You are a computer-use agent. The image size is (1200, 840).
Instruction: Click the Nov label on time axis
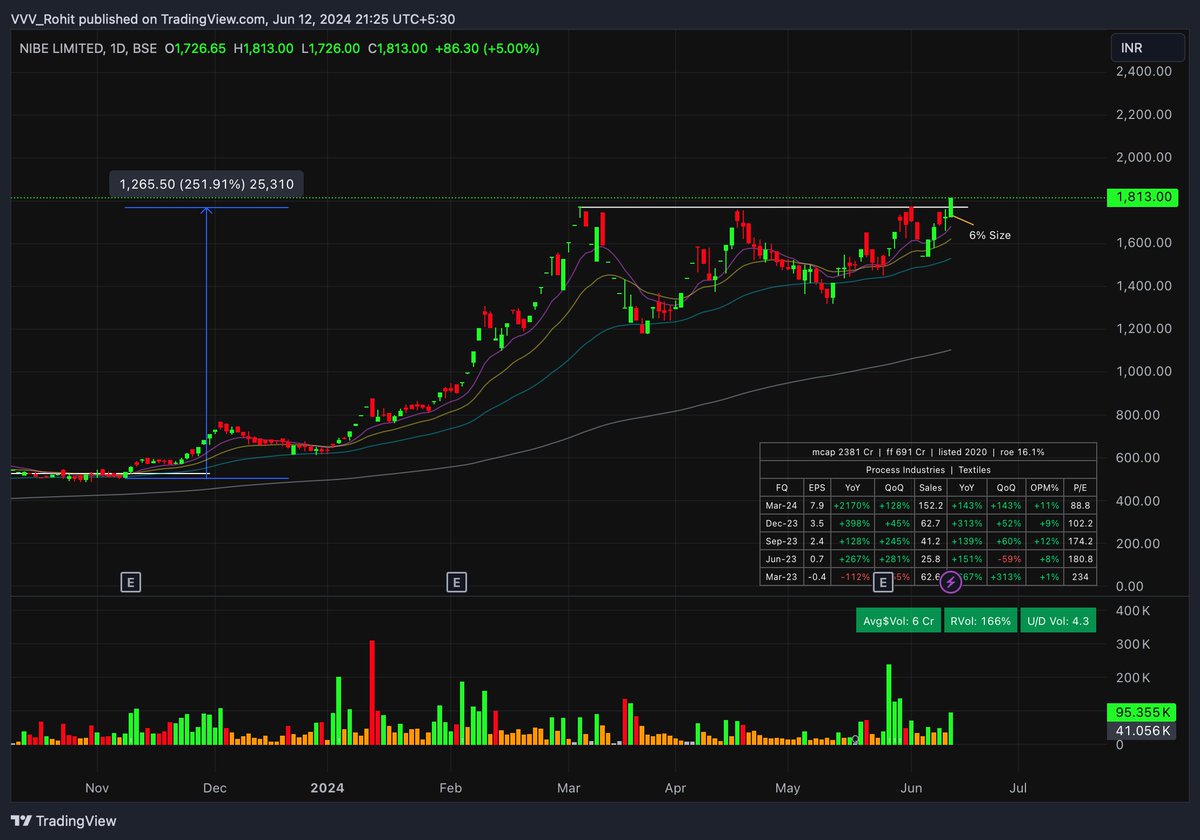coord(96,788)
